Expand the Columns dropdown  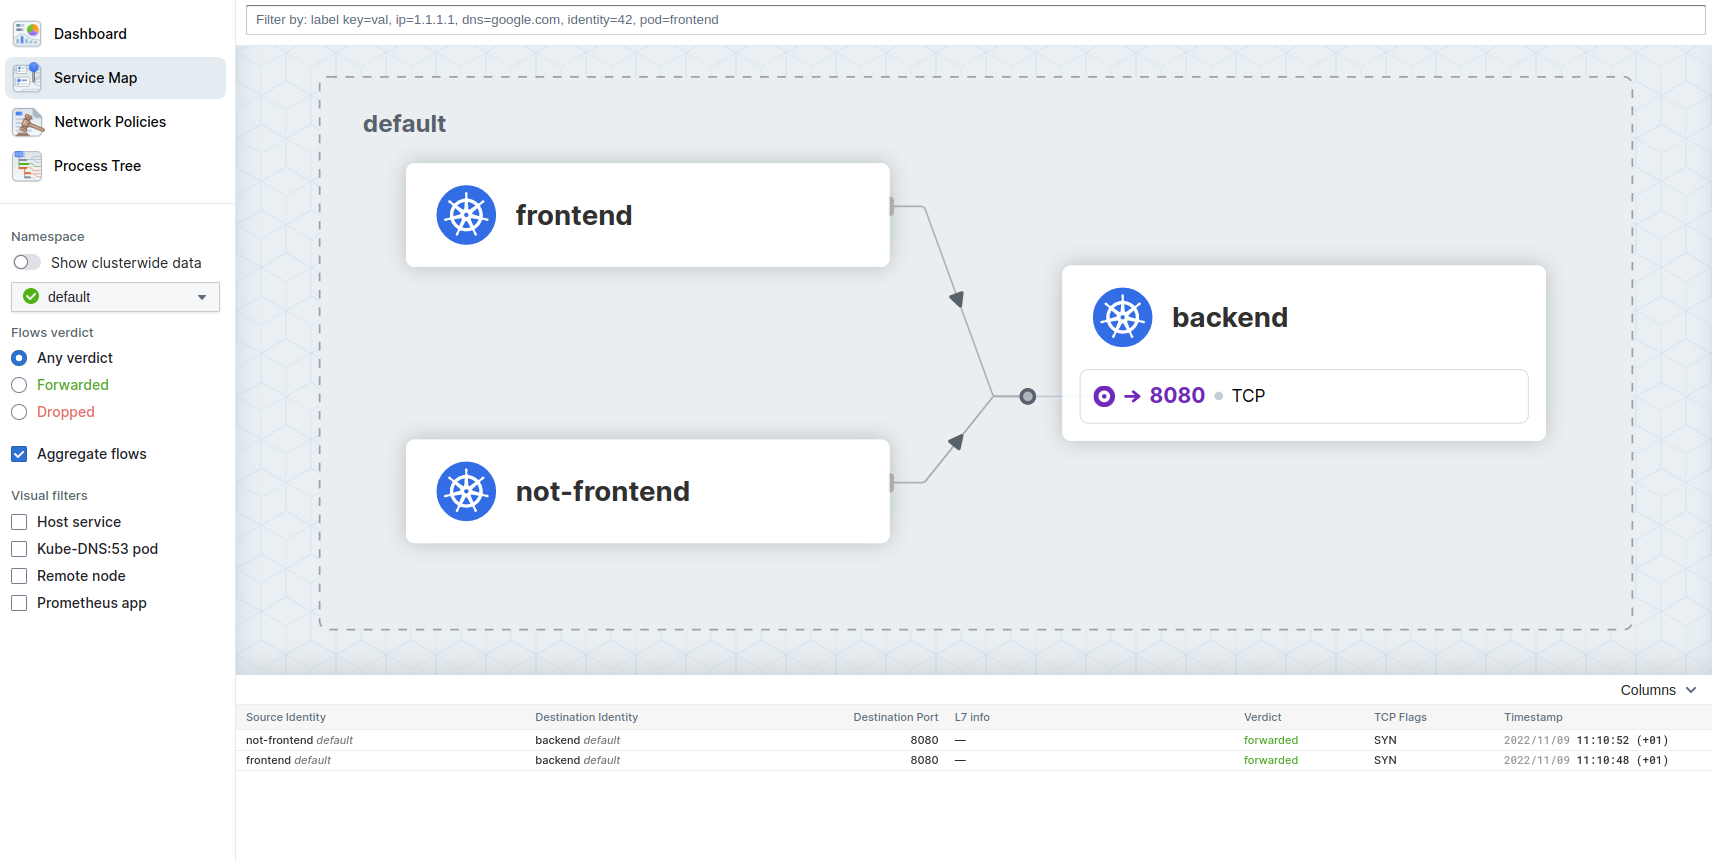coord(1658,690)
